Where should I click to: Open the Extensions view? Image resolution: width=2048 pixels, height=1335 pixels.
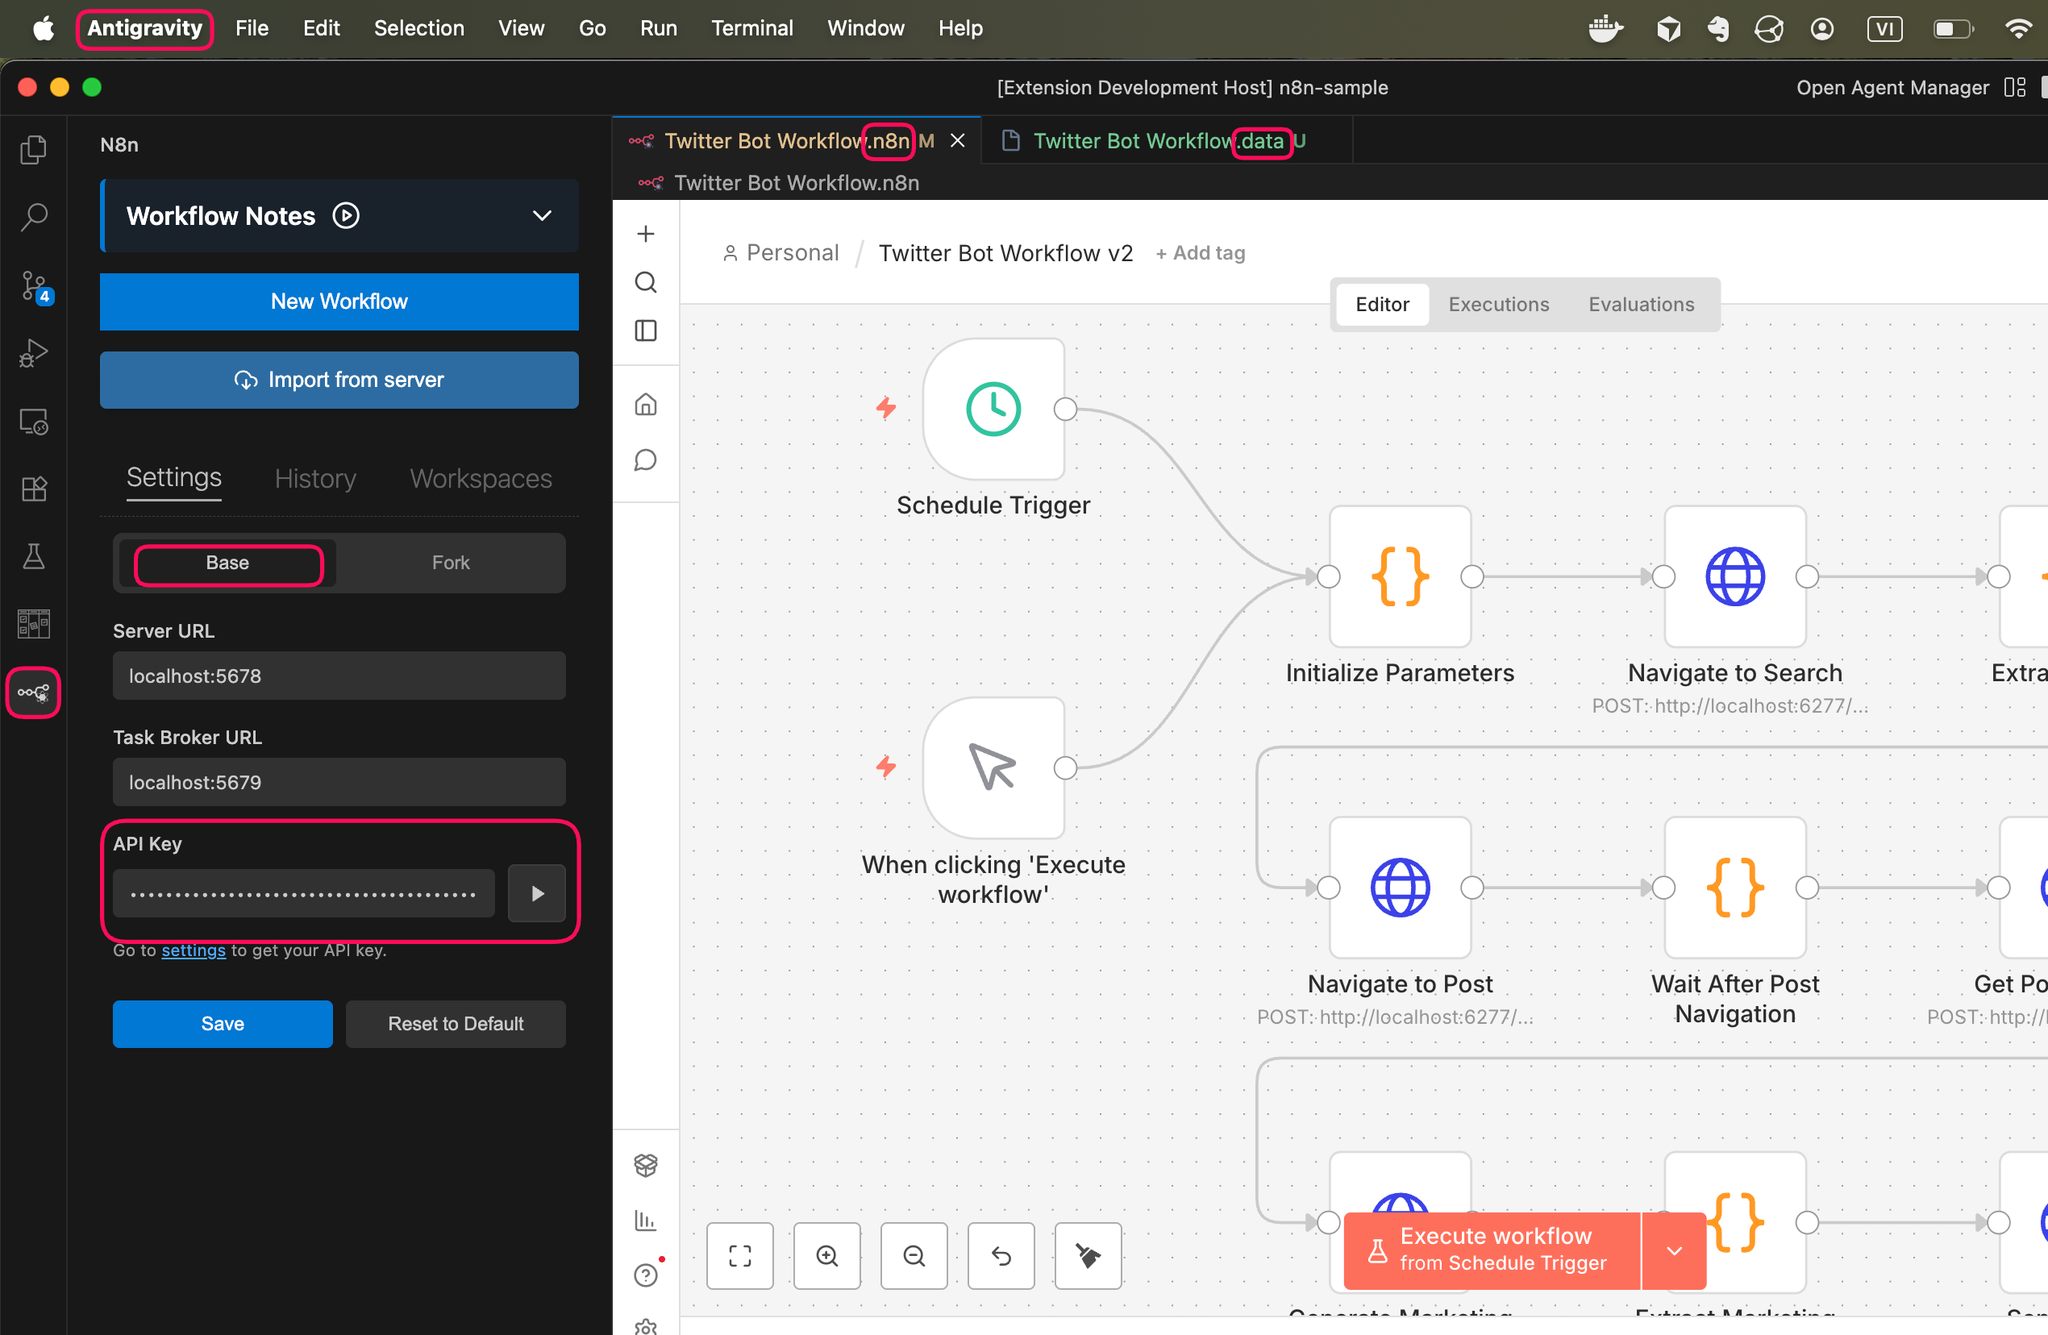pos(33,489)
